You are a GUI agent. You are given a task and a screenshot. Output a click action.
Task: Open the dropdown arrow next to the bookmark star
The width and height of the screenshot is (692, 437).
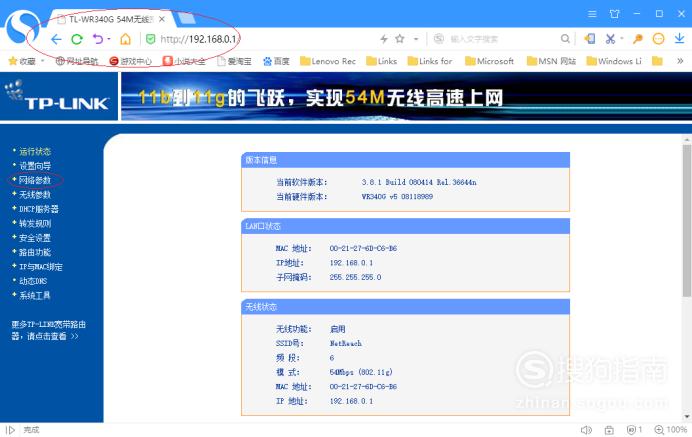click(416, 39)
